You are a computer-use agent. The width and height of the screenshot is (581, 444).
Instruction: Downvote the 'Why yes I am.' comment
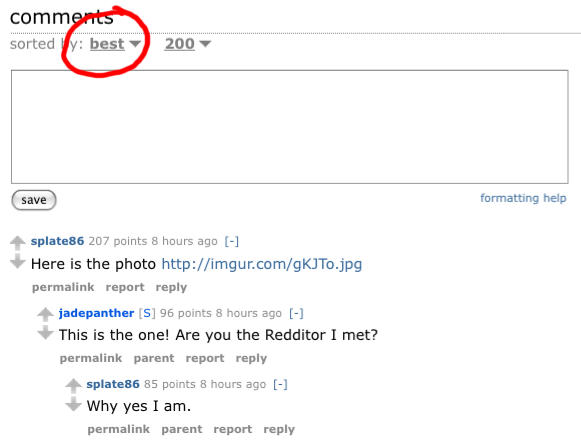73,404
